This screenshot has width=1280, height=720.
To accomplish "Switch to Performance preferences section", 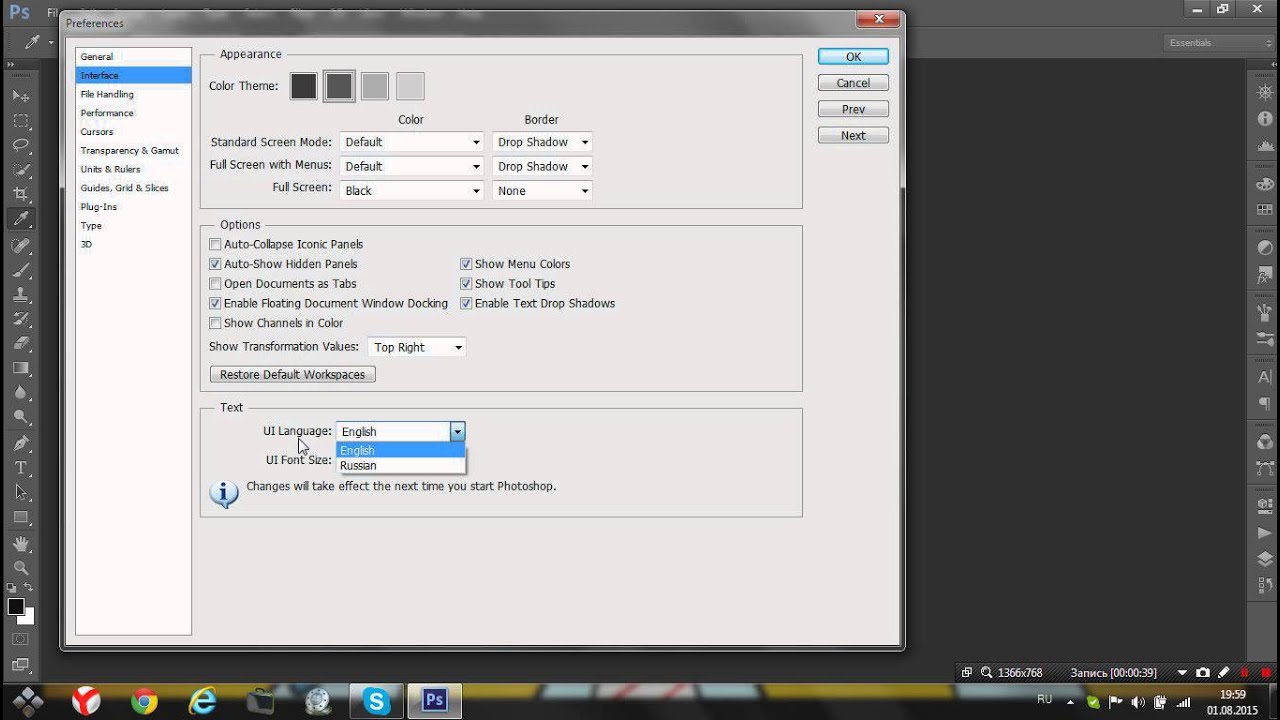I will click(133, 113).
